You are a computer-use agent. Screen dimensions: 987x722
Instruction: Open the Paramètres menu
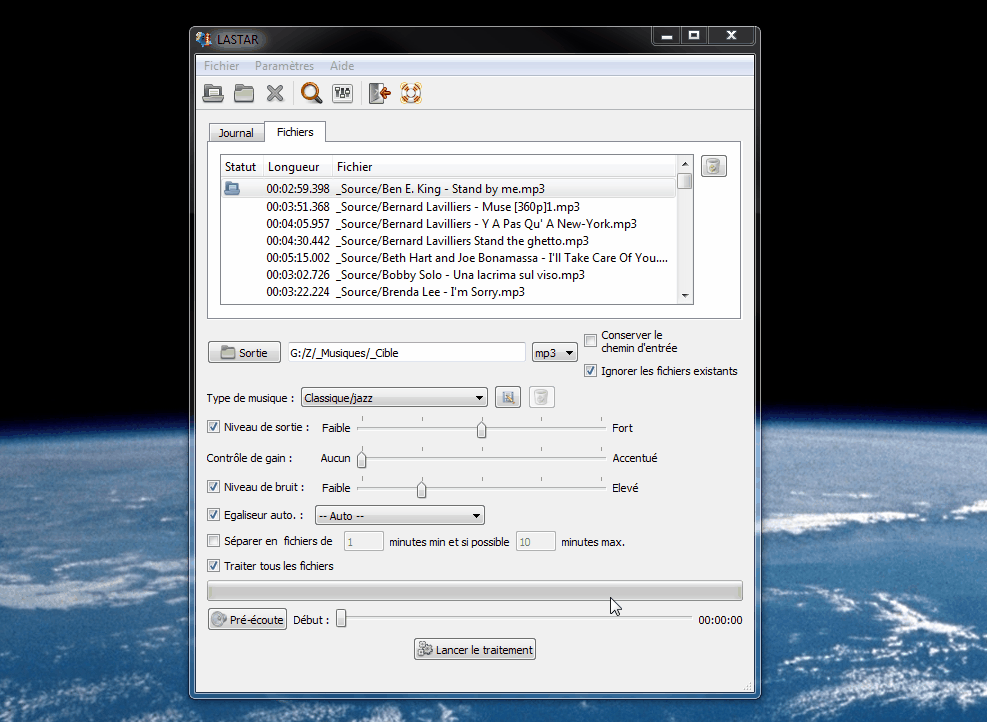coord(285,65)
